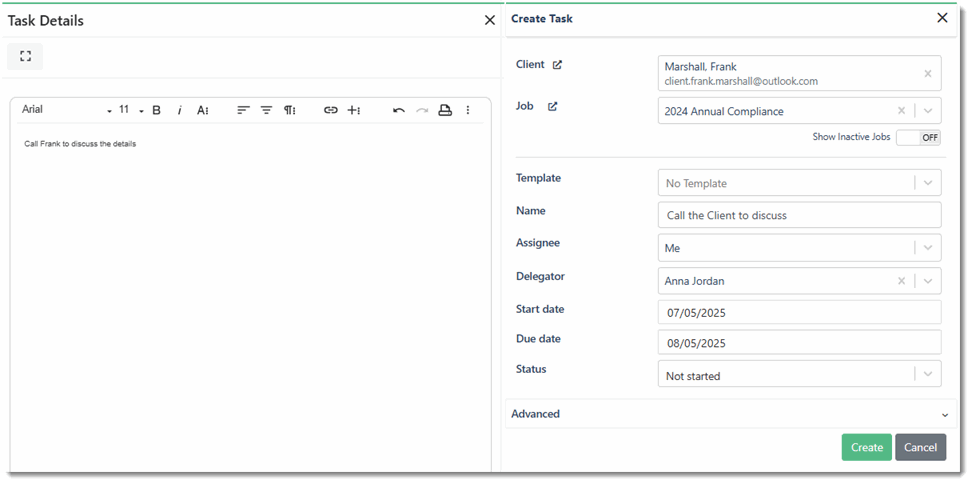Open paragraph format options
972x484 pixels.
(x=289, y=110)
